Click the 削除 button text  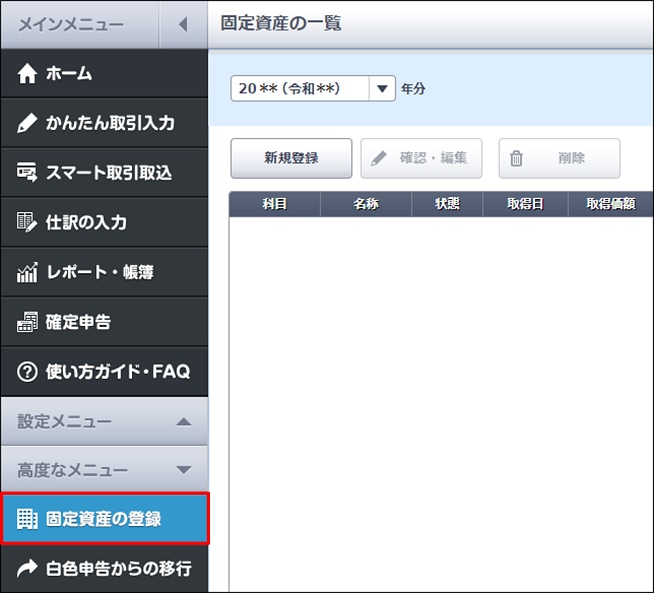[x=571, y=158]
